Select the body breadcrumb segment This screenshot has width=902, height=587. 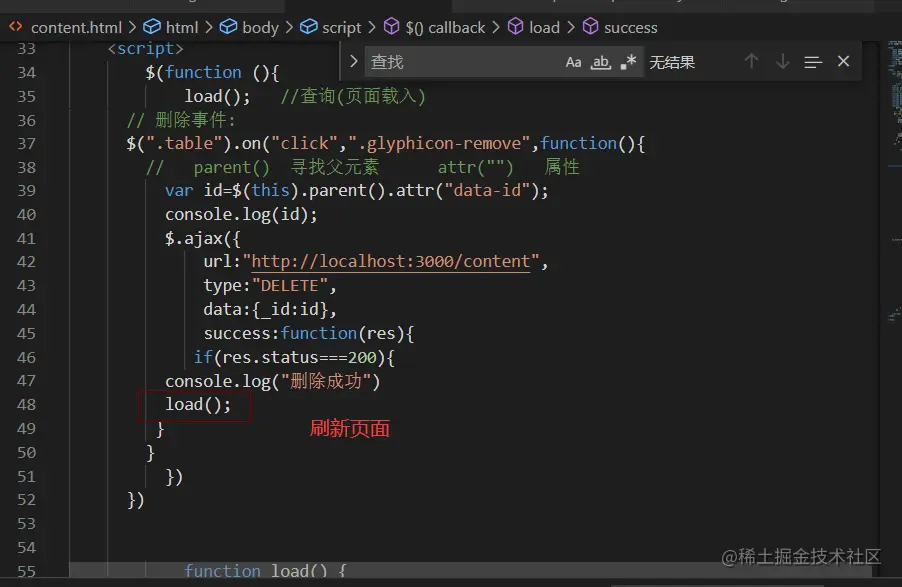tap(260, 27)
